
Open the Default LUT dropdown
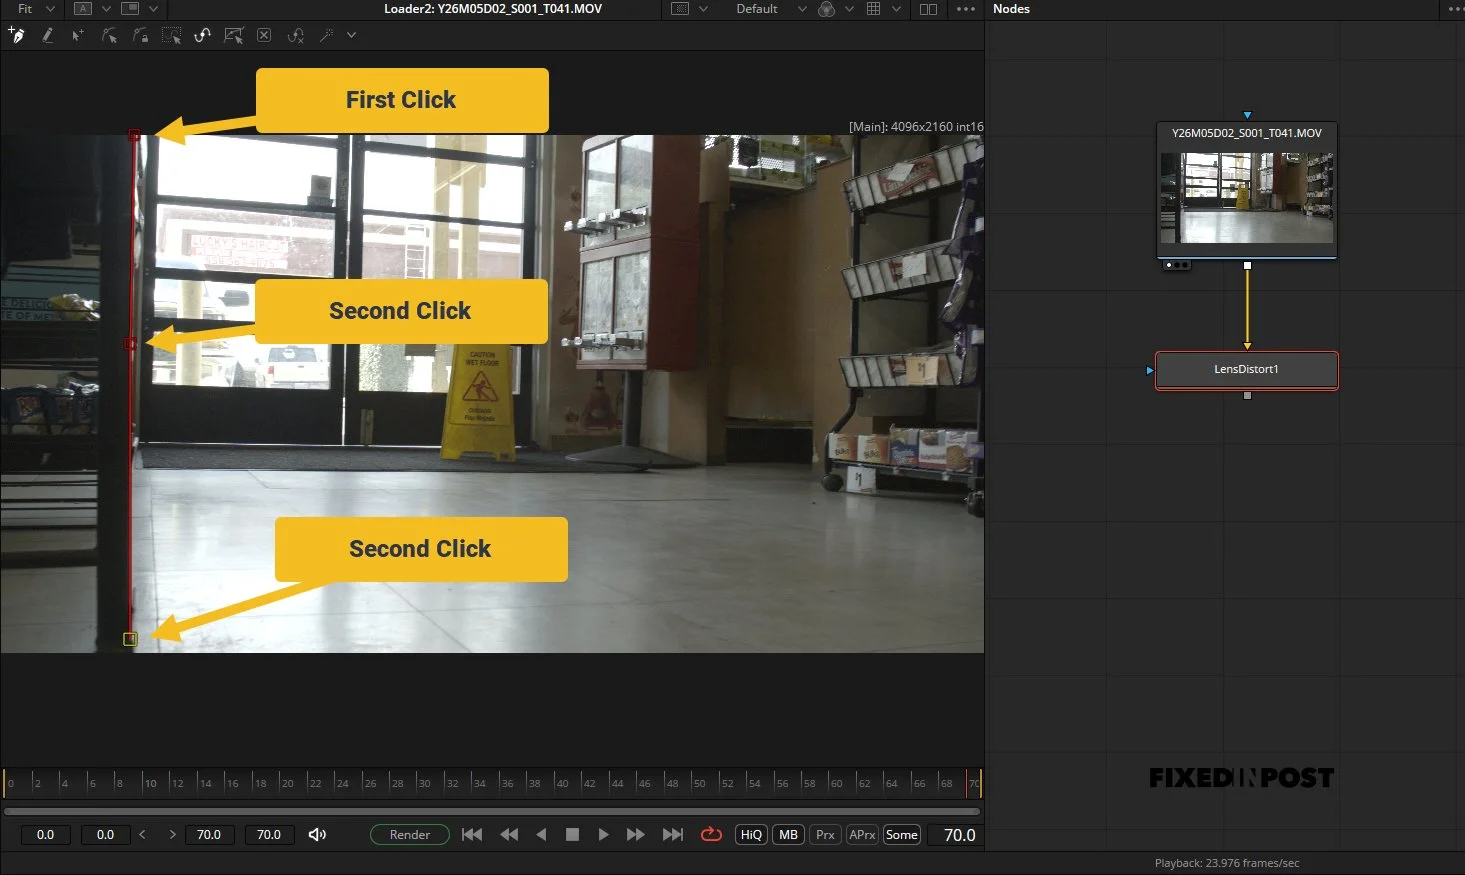pyautogui.click(x=771, y=9)
